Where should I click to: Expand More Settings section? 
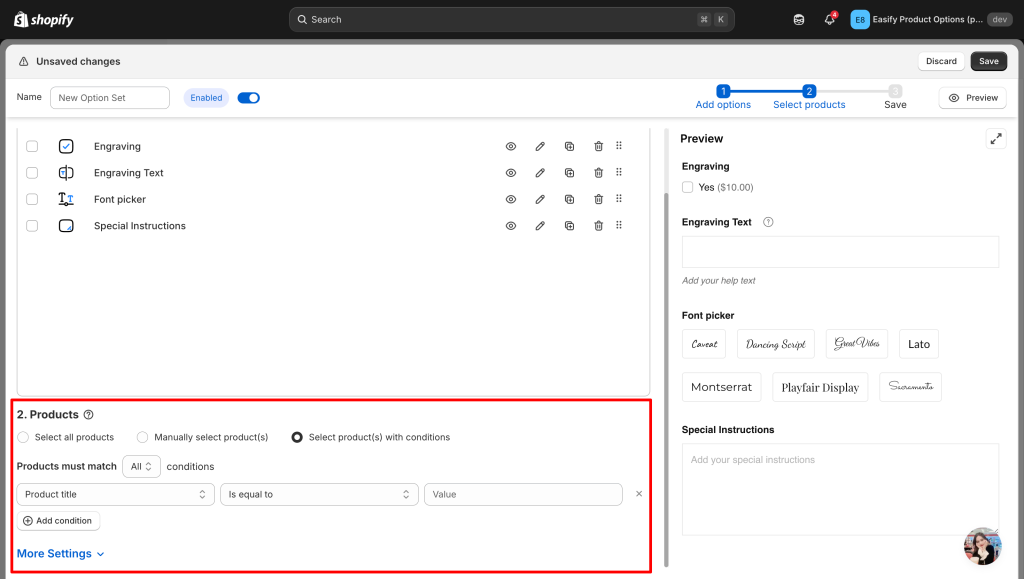(61, 554)
